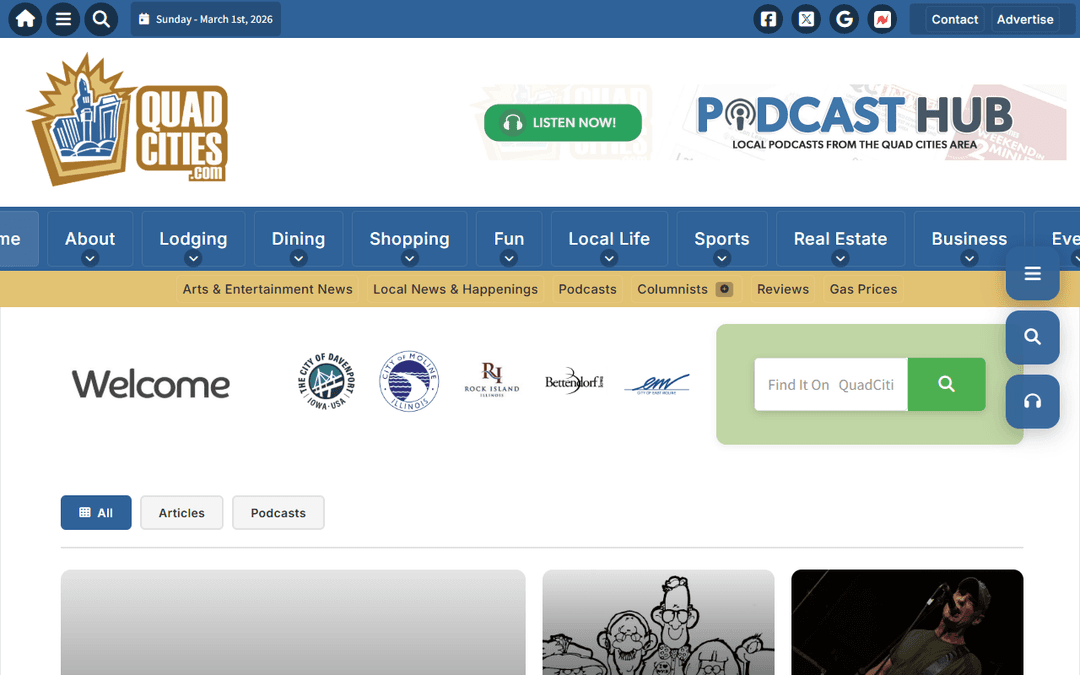Open the X (Twitter) social icon
Image resolution: width=1080 pixels, height=675 pixels.
[x=806, y=19]
